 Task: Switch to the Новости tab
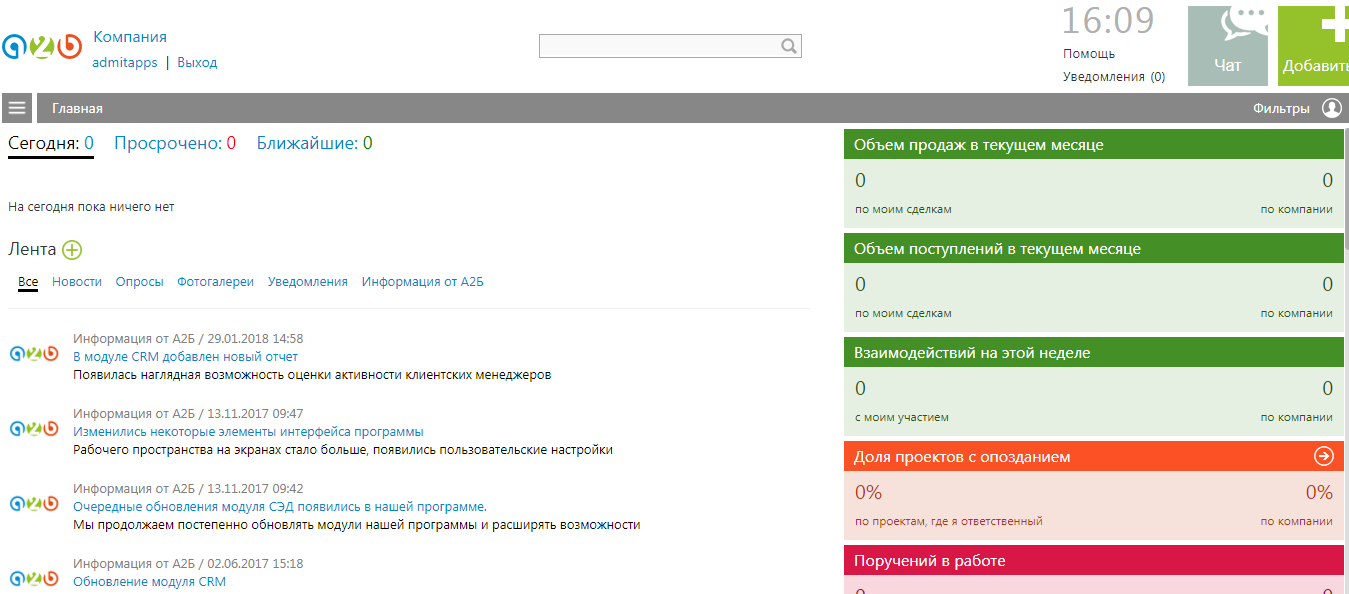[77, 281]
